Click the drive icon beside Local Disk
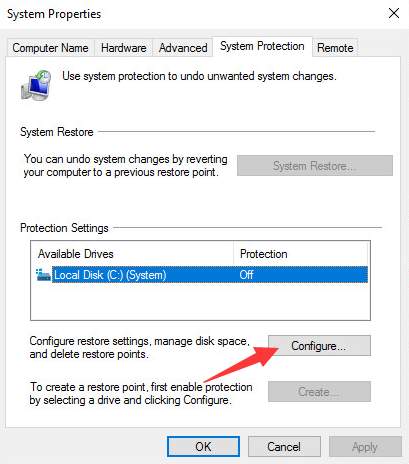This screenshot has height=464, width=409. (x=43, y=275)
